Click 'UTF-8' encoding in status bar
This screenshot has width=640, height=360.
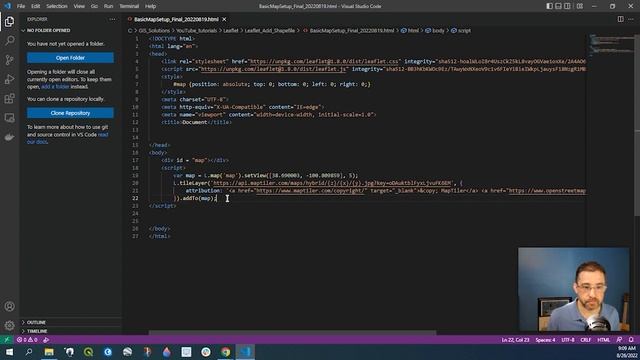pos(568,340)
